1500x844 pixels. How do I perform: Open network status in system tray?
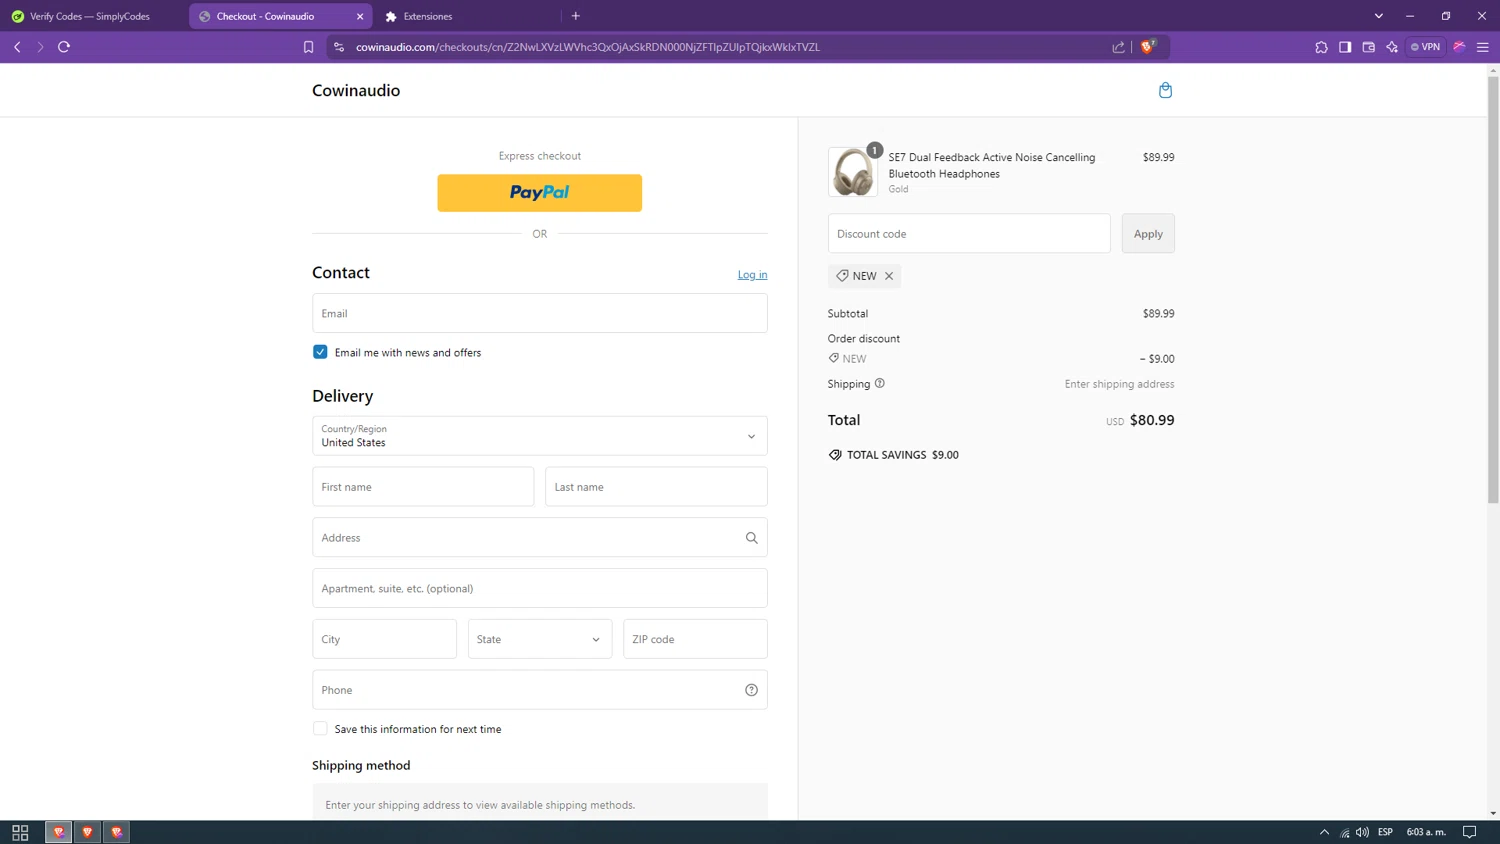pyautogui.click(x=1344, y=832)
